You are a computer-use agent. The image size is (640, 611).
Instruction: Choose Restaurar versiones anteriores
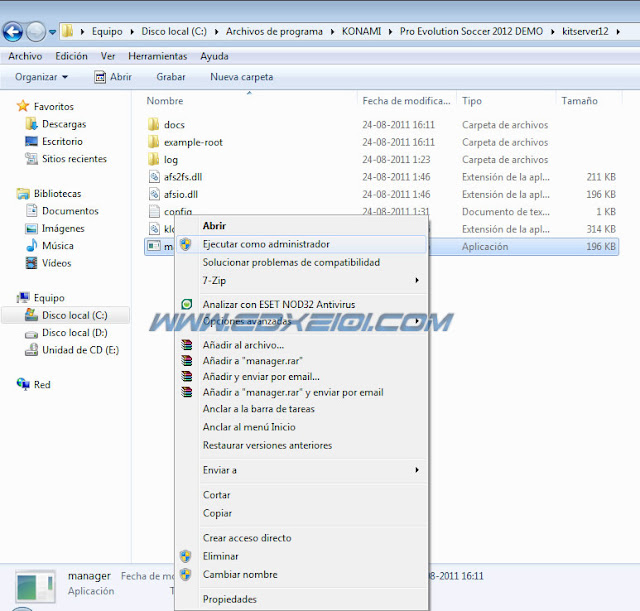301,445
